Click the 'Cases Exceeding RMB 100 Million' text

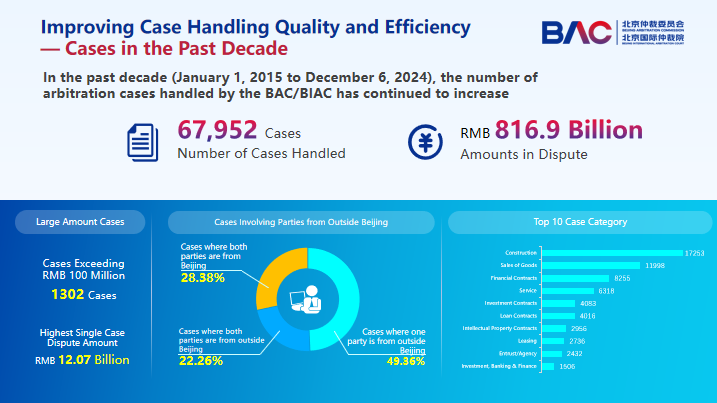(84, 269)
